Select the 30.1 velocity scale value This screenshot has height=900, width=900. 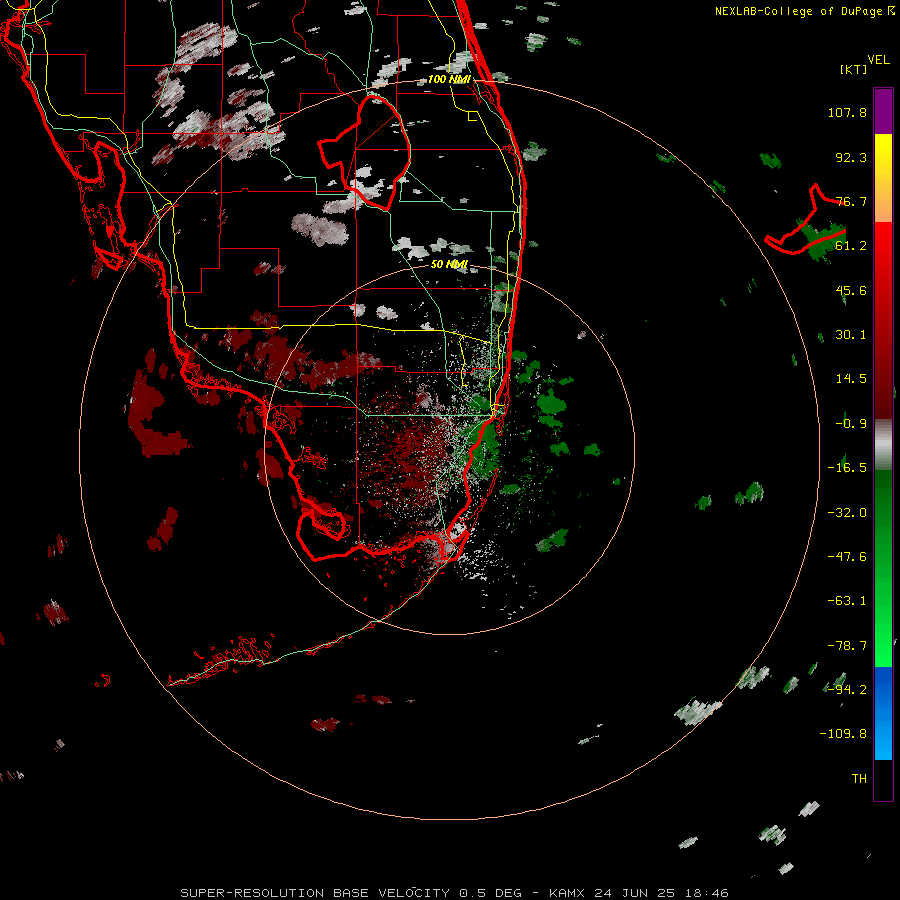tap(851, 335)
